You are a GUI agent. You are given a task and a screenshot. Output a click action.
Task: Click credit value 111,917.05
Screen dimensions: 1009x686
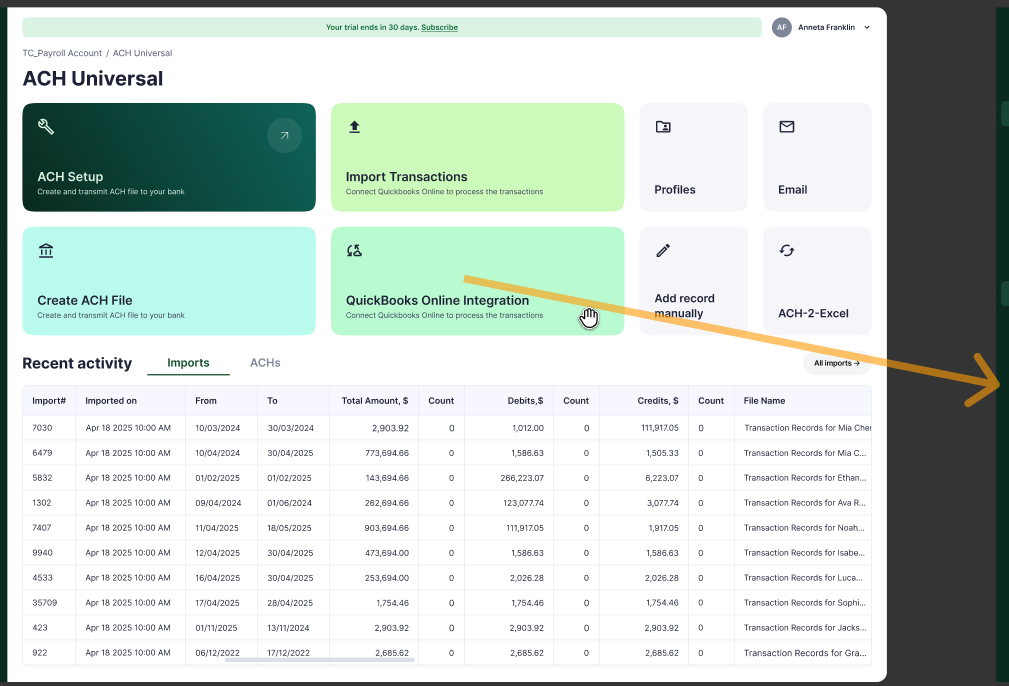point(660,428)
